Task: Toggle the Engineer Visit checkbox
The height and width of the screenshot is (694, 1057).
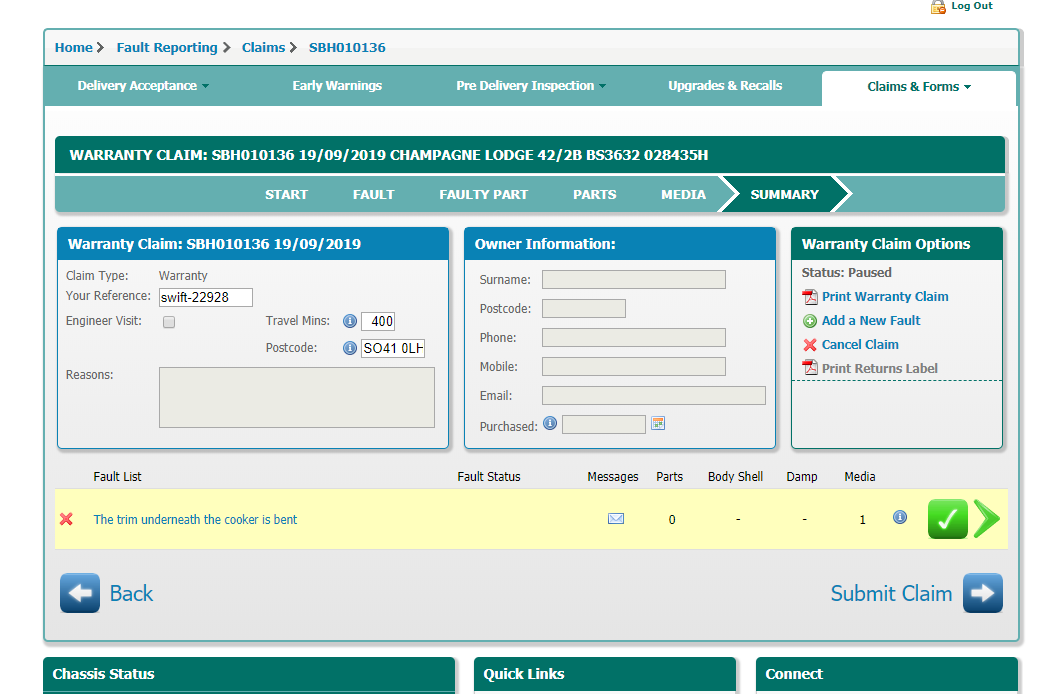Action: (169, 322)
